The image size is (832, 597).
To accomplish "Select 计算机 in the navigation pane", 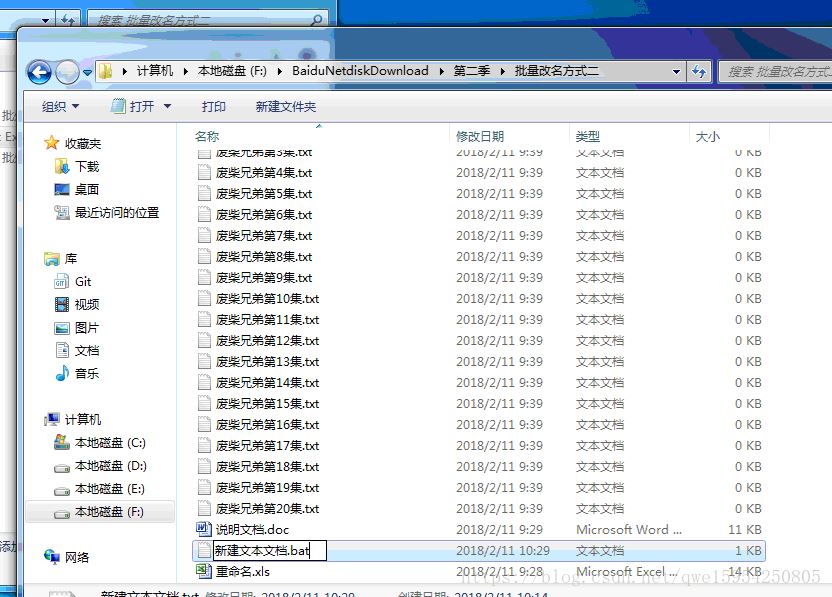I will click(83, 420).
